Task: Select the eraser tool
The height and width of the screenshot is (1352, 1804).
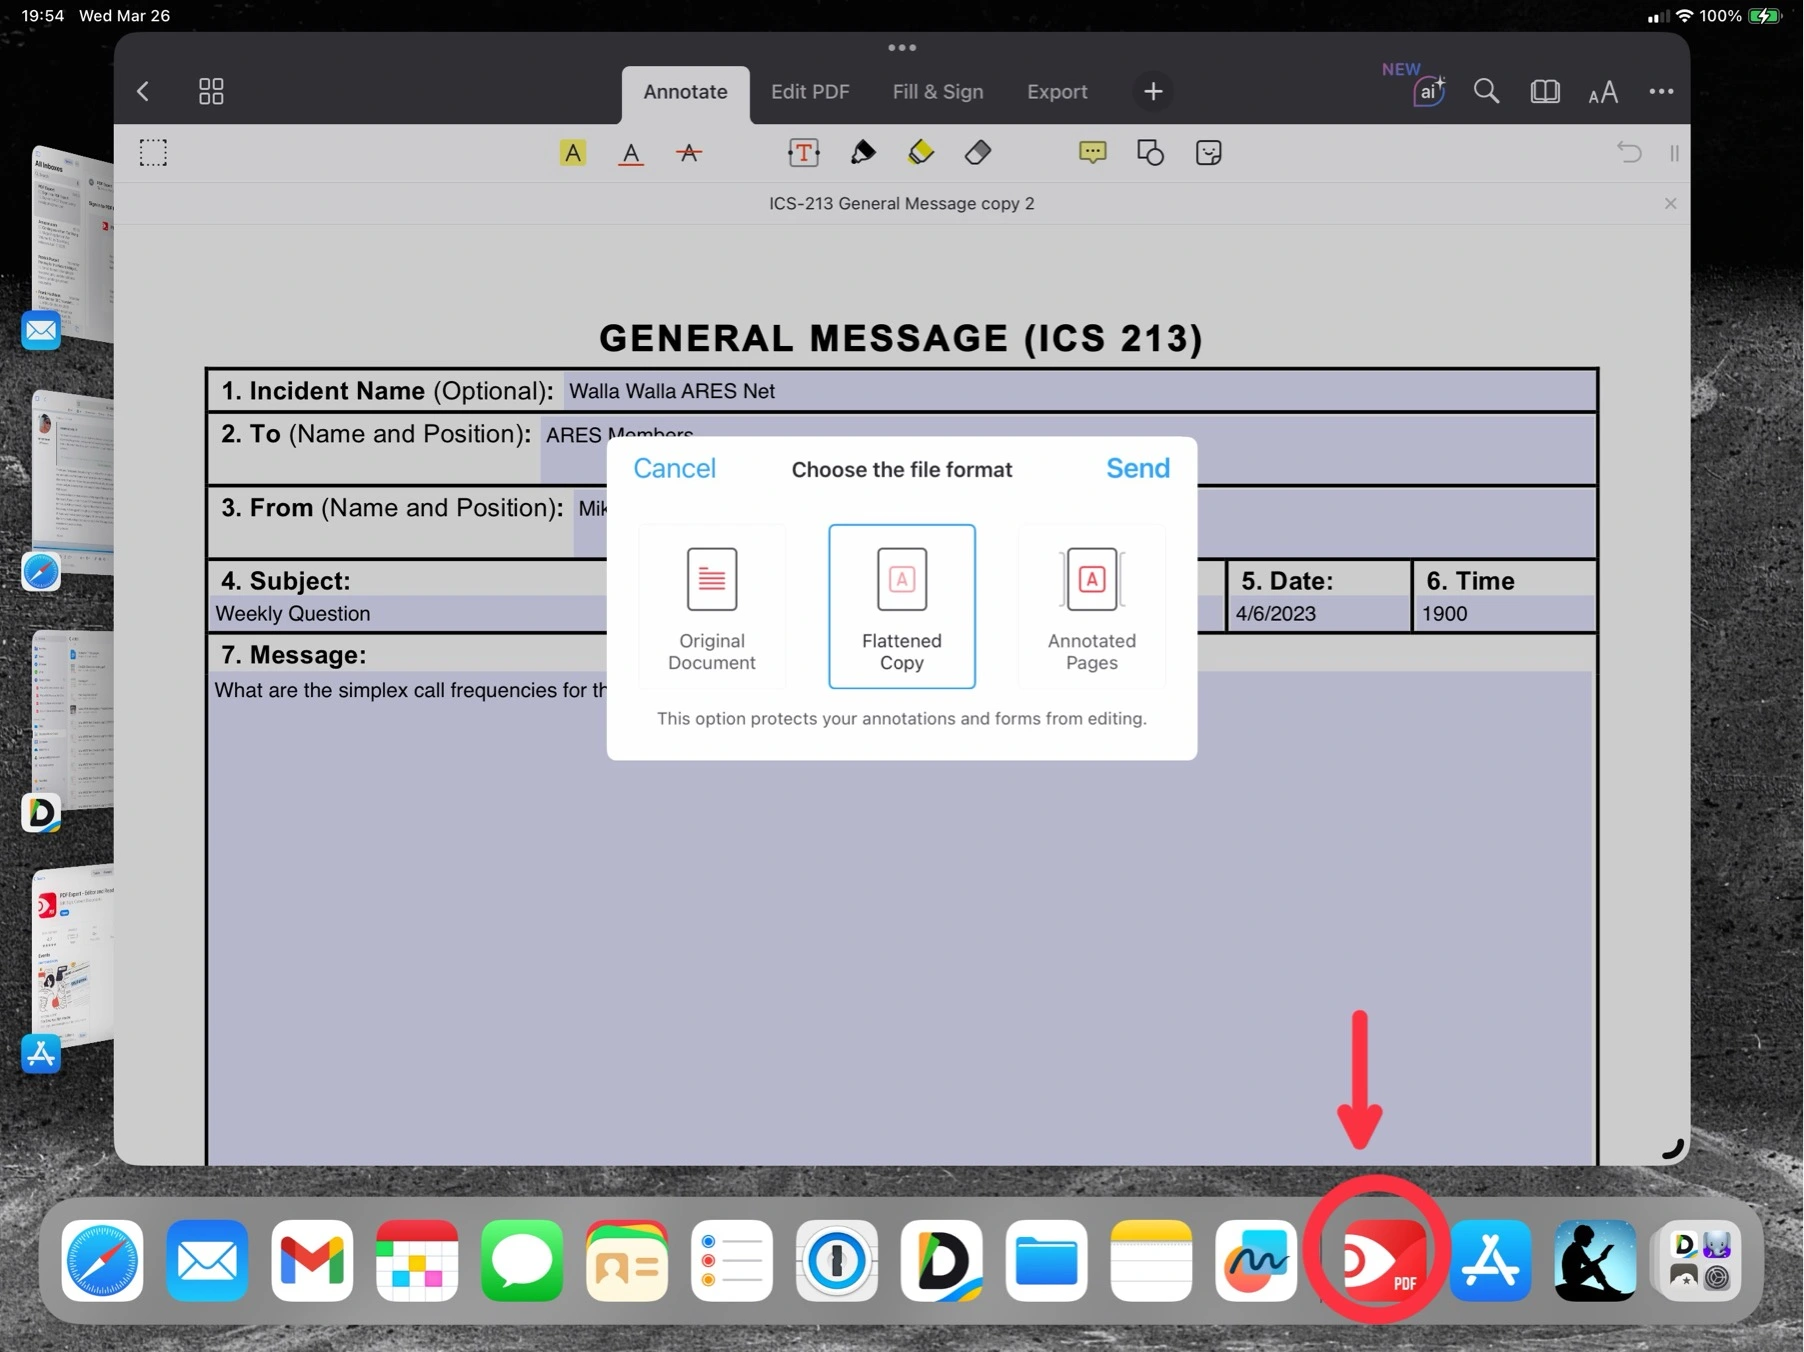Action: point(978,153)
